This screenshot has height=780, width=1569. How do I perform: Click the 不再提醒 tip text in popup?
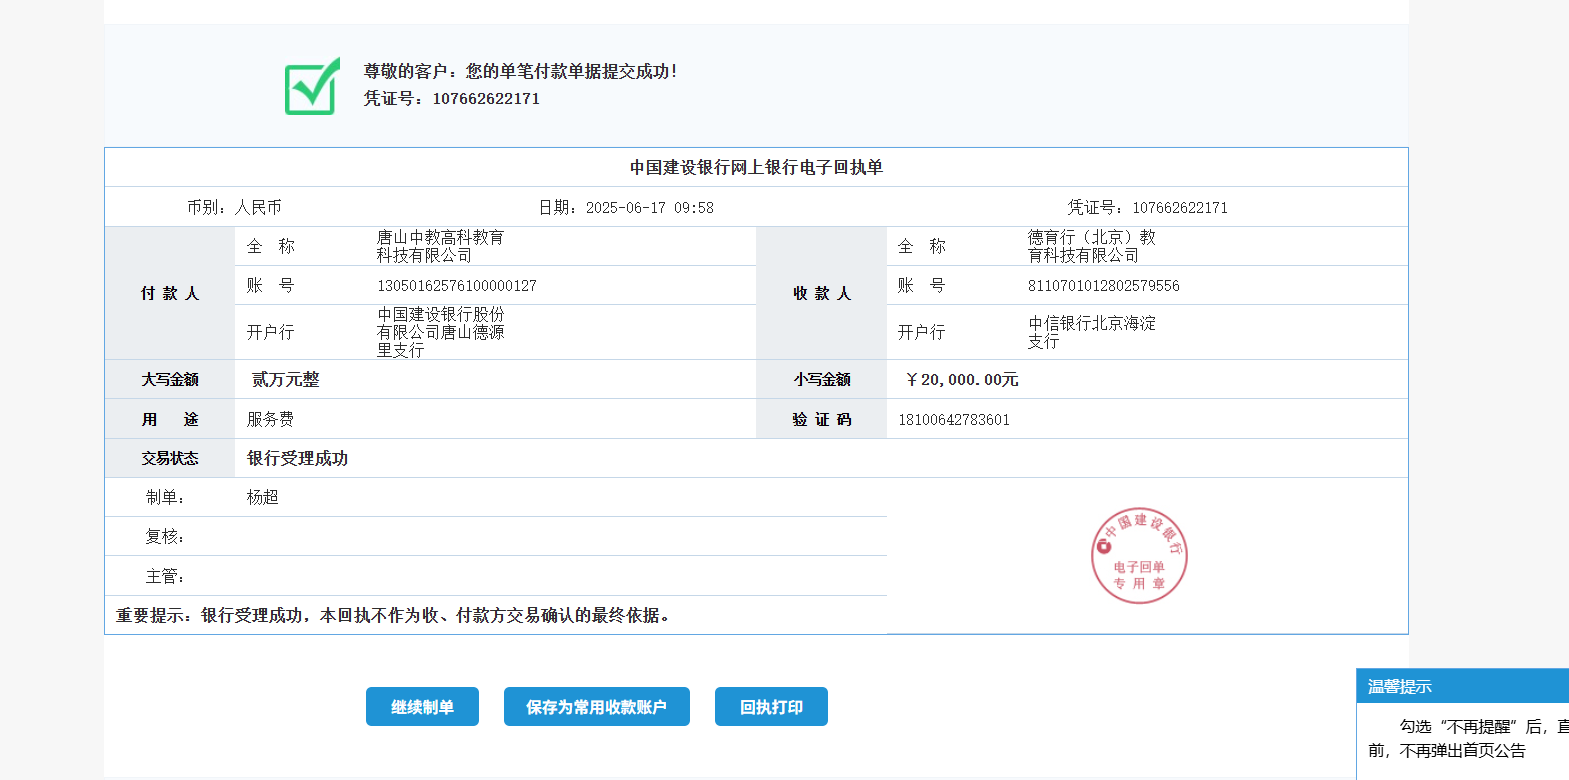pyautogui.click(x=1468, y=738)
